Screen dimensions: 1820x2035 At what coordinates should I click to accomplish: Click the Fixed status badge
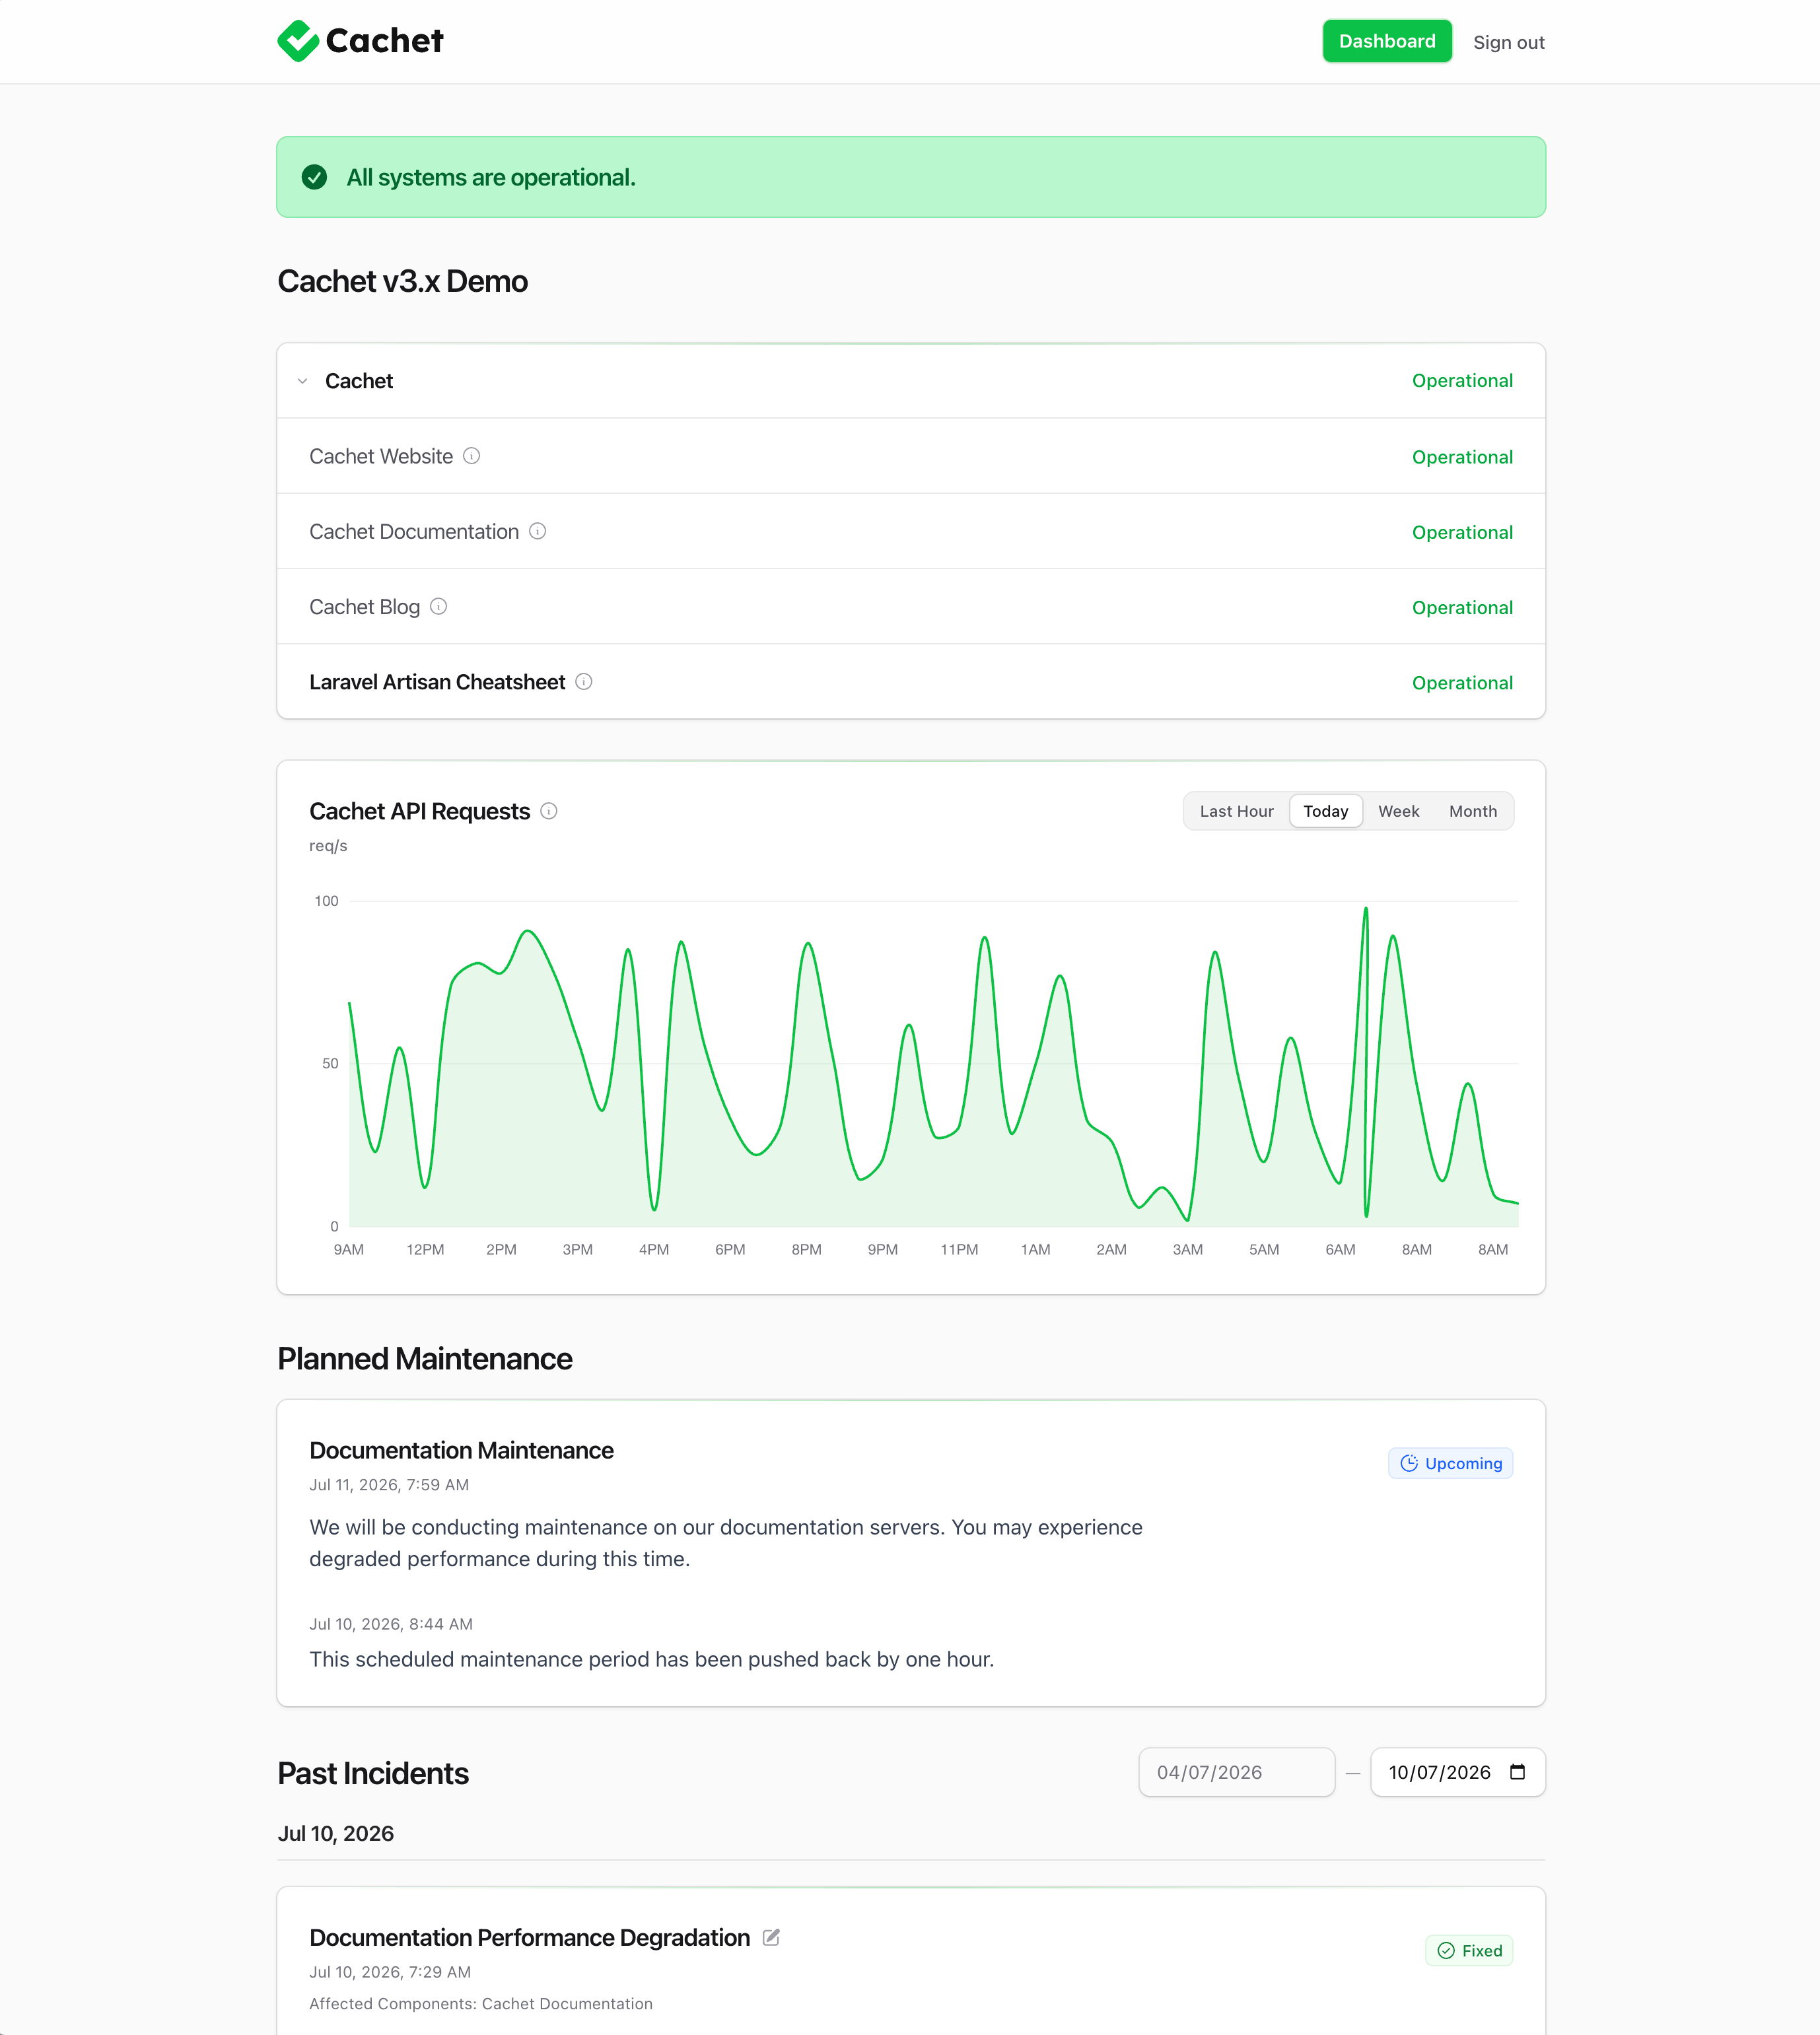[x=1468, y=1950]
